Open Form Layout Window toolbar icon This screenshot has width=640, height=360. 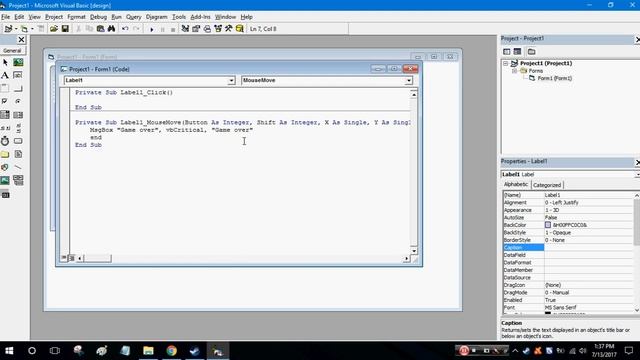(207, 29)
